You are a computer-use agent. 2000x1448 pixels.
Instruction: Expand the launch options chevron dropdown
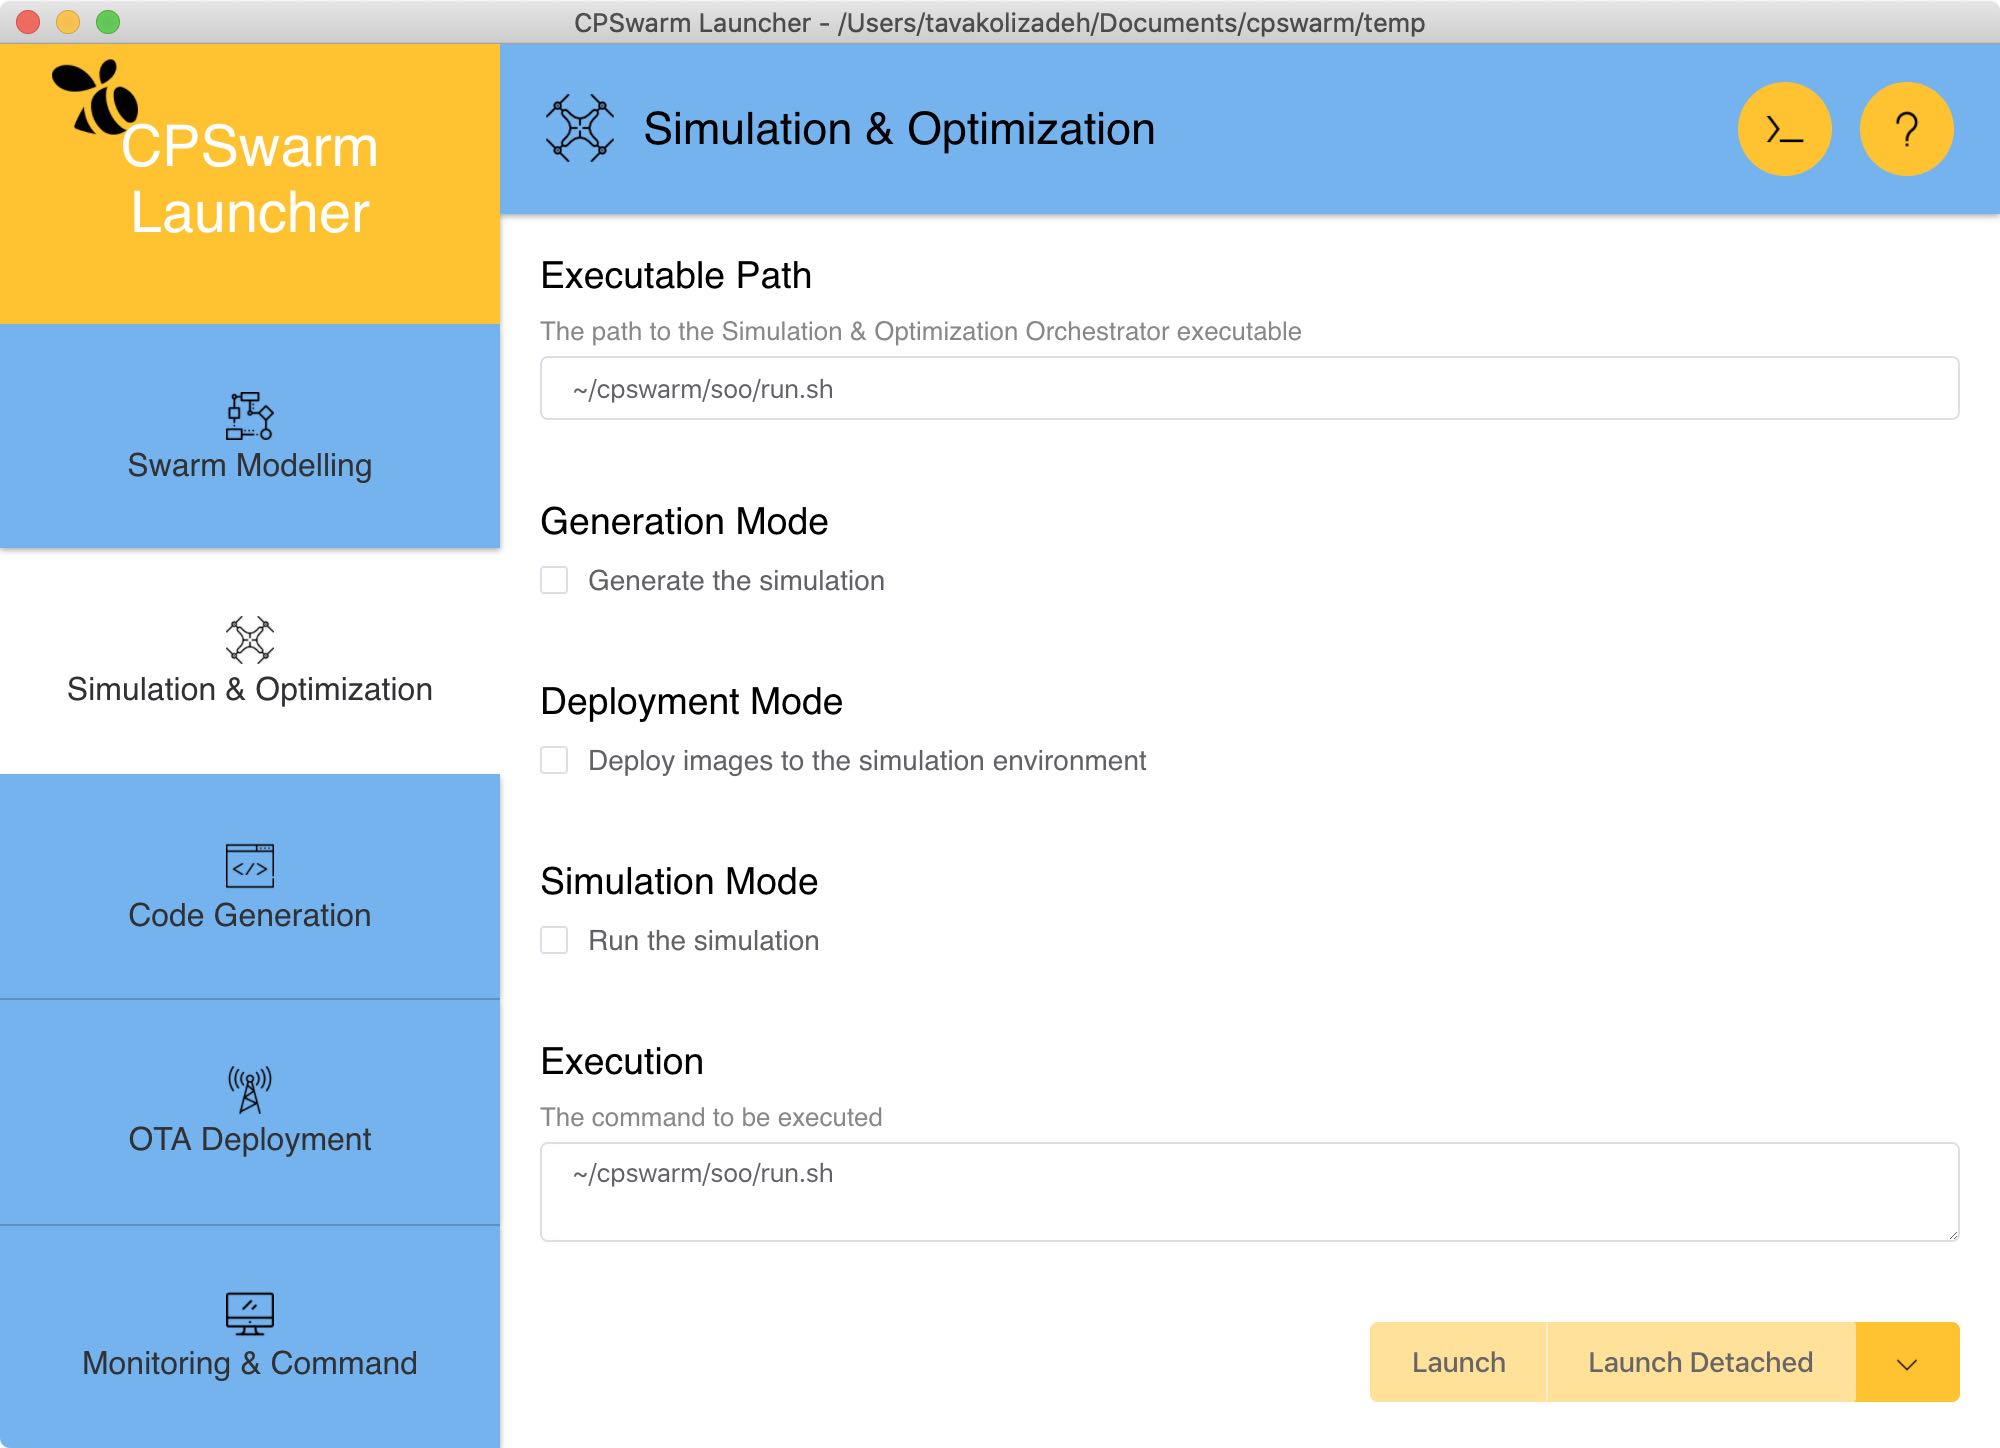pos(1907,1363)
